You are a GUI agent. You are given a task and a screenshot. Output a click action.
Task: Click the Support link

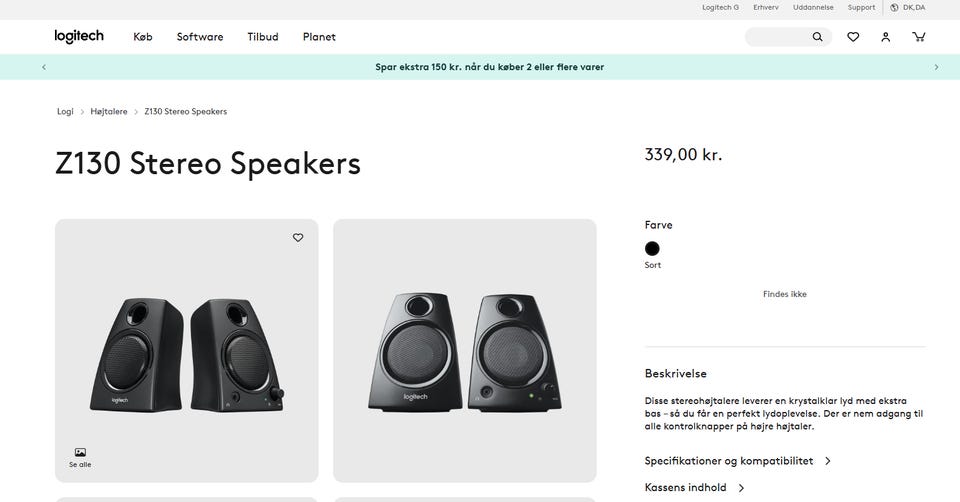pos(861,8)
